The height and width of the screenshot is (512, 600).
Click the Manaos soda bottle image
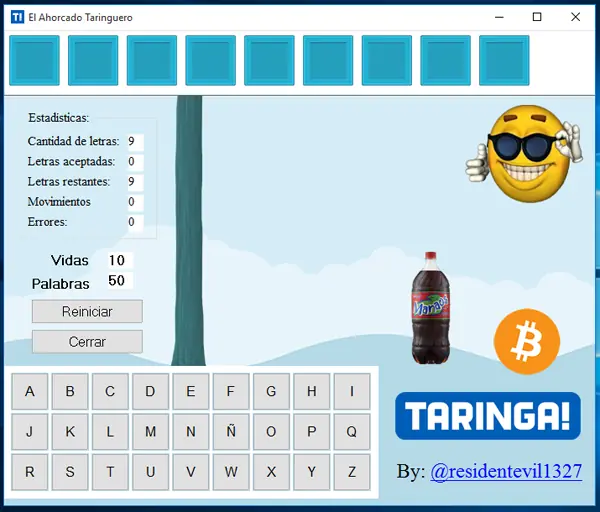click(x=430, y=308)
